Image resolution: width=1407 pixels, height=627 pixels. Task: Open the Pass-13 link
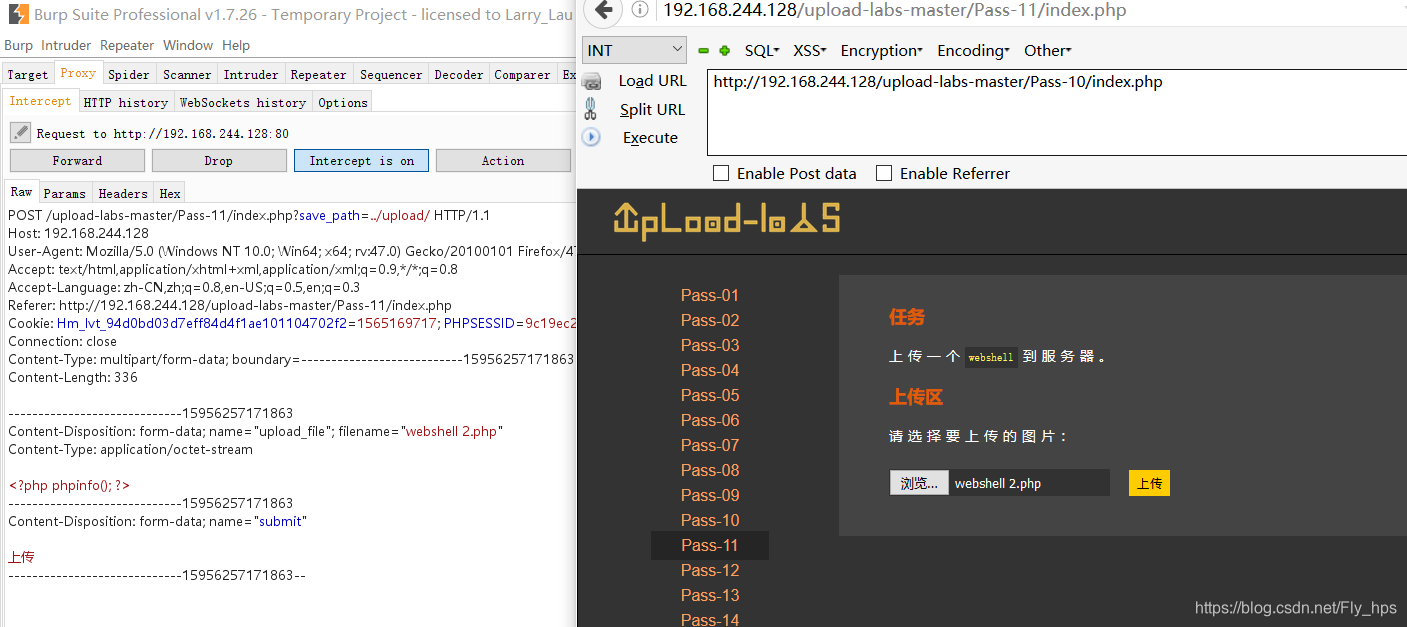tap(710, 595)
